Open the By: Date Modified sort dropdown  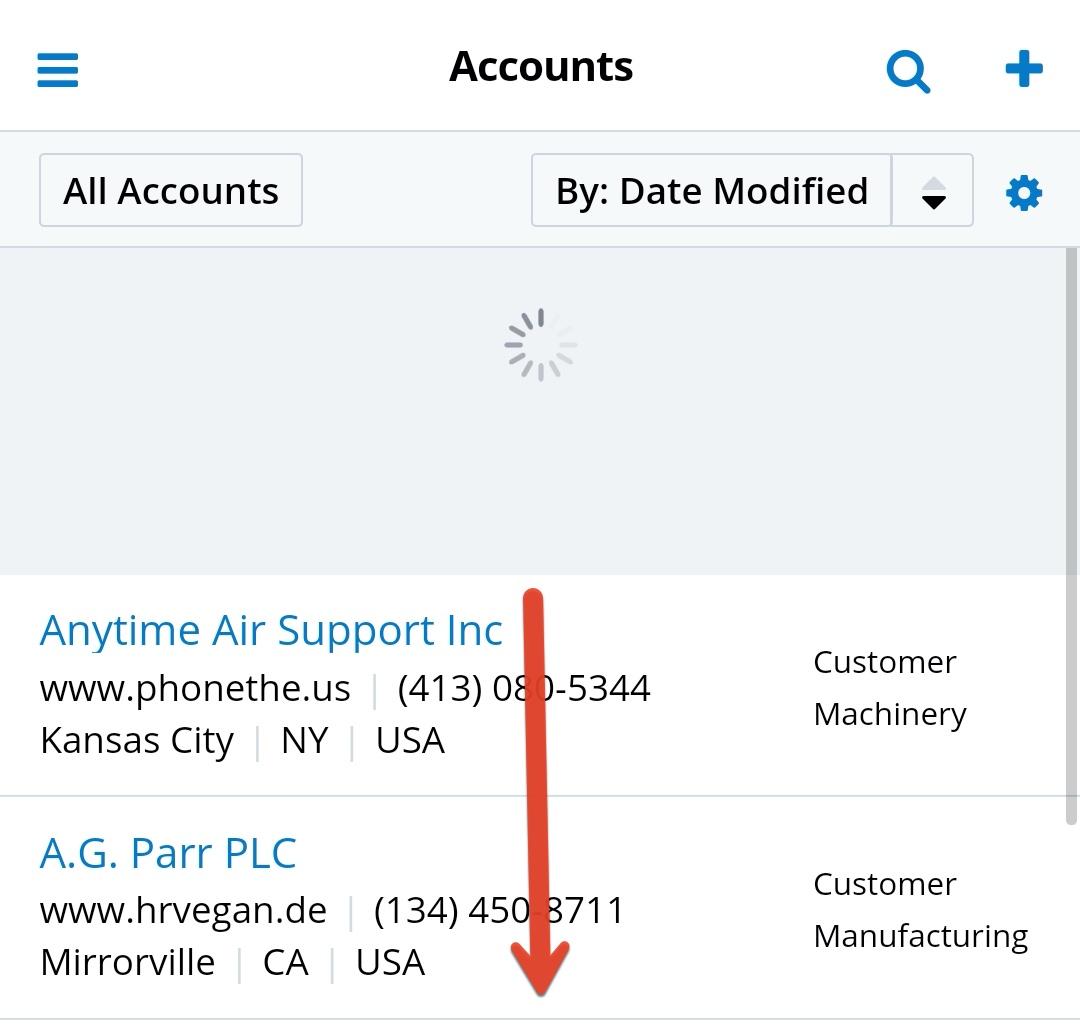point(711,191)
